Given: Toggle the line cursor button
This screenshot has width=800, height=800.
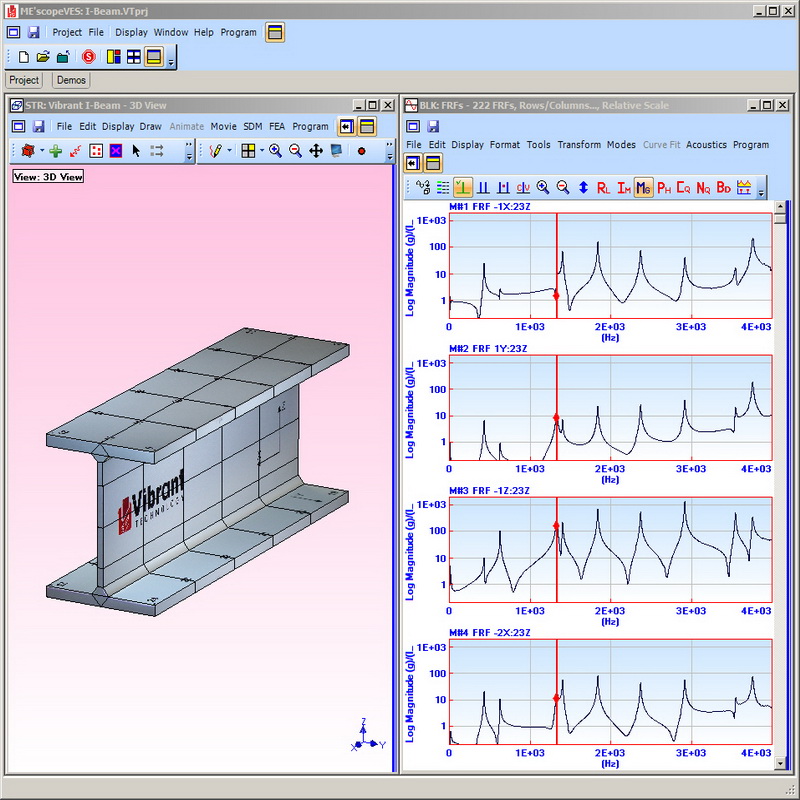Looking at the screenshot, I should click(x=463, y=187).
